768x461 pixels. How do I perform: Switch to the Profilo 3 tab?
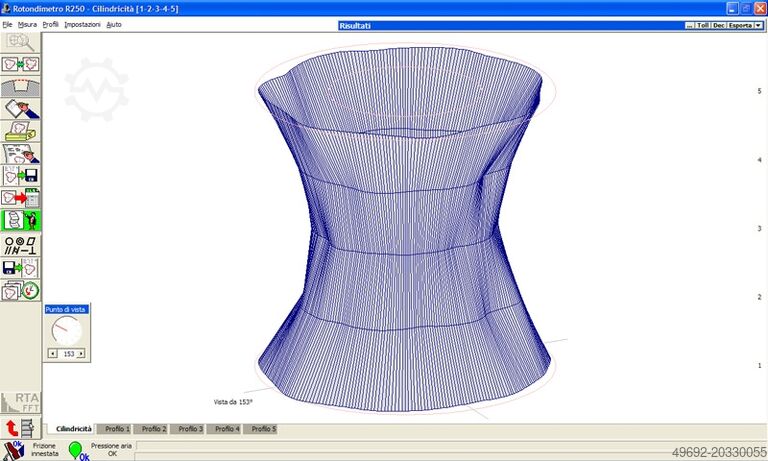(x=190, y=428)
